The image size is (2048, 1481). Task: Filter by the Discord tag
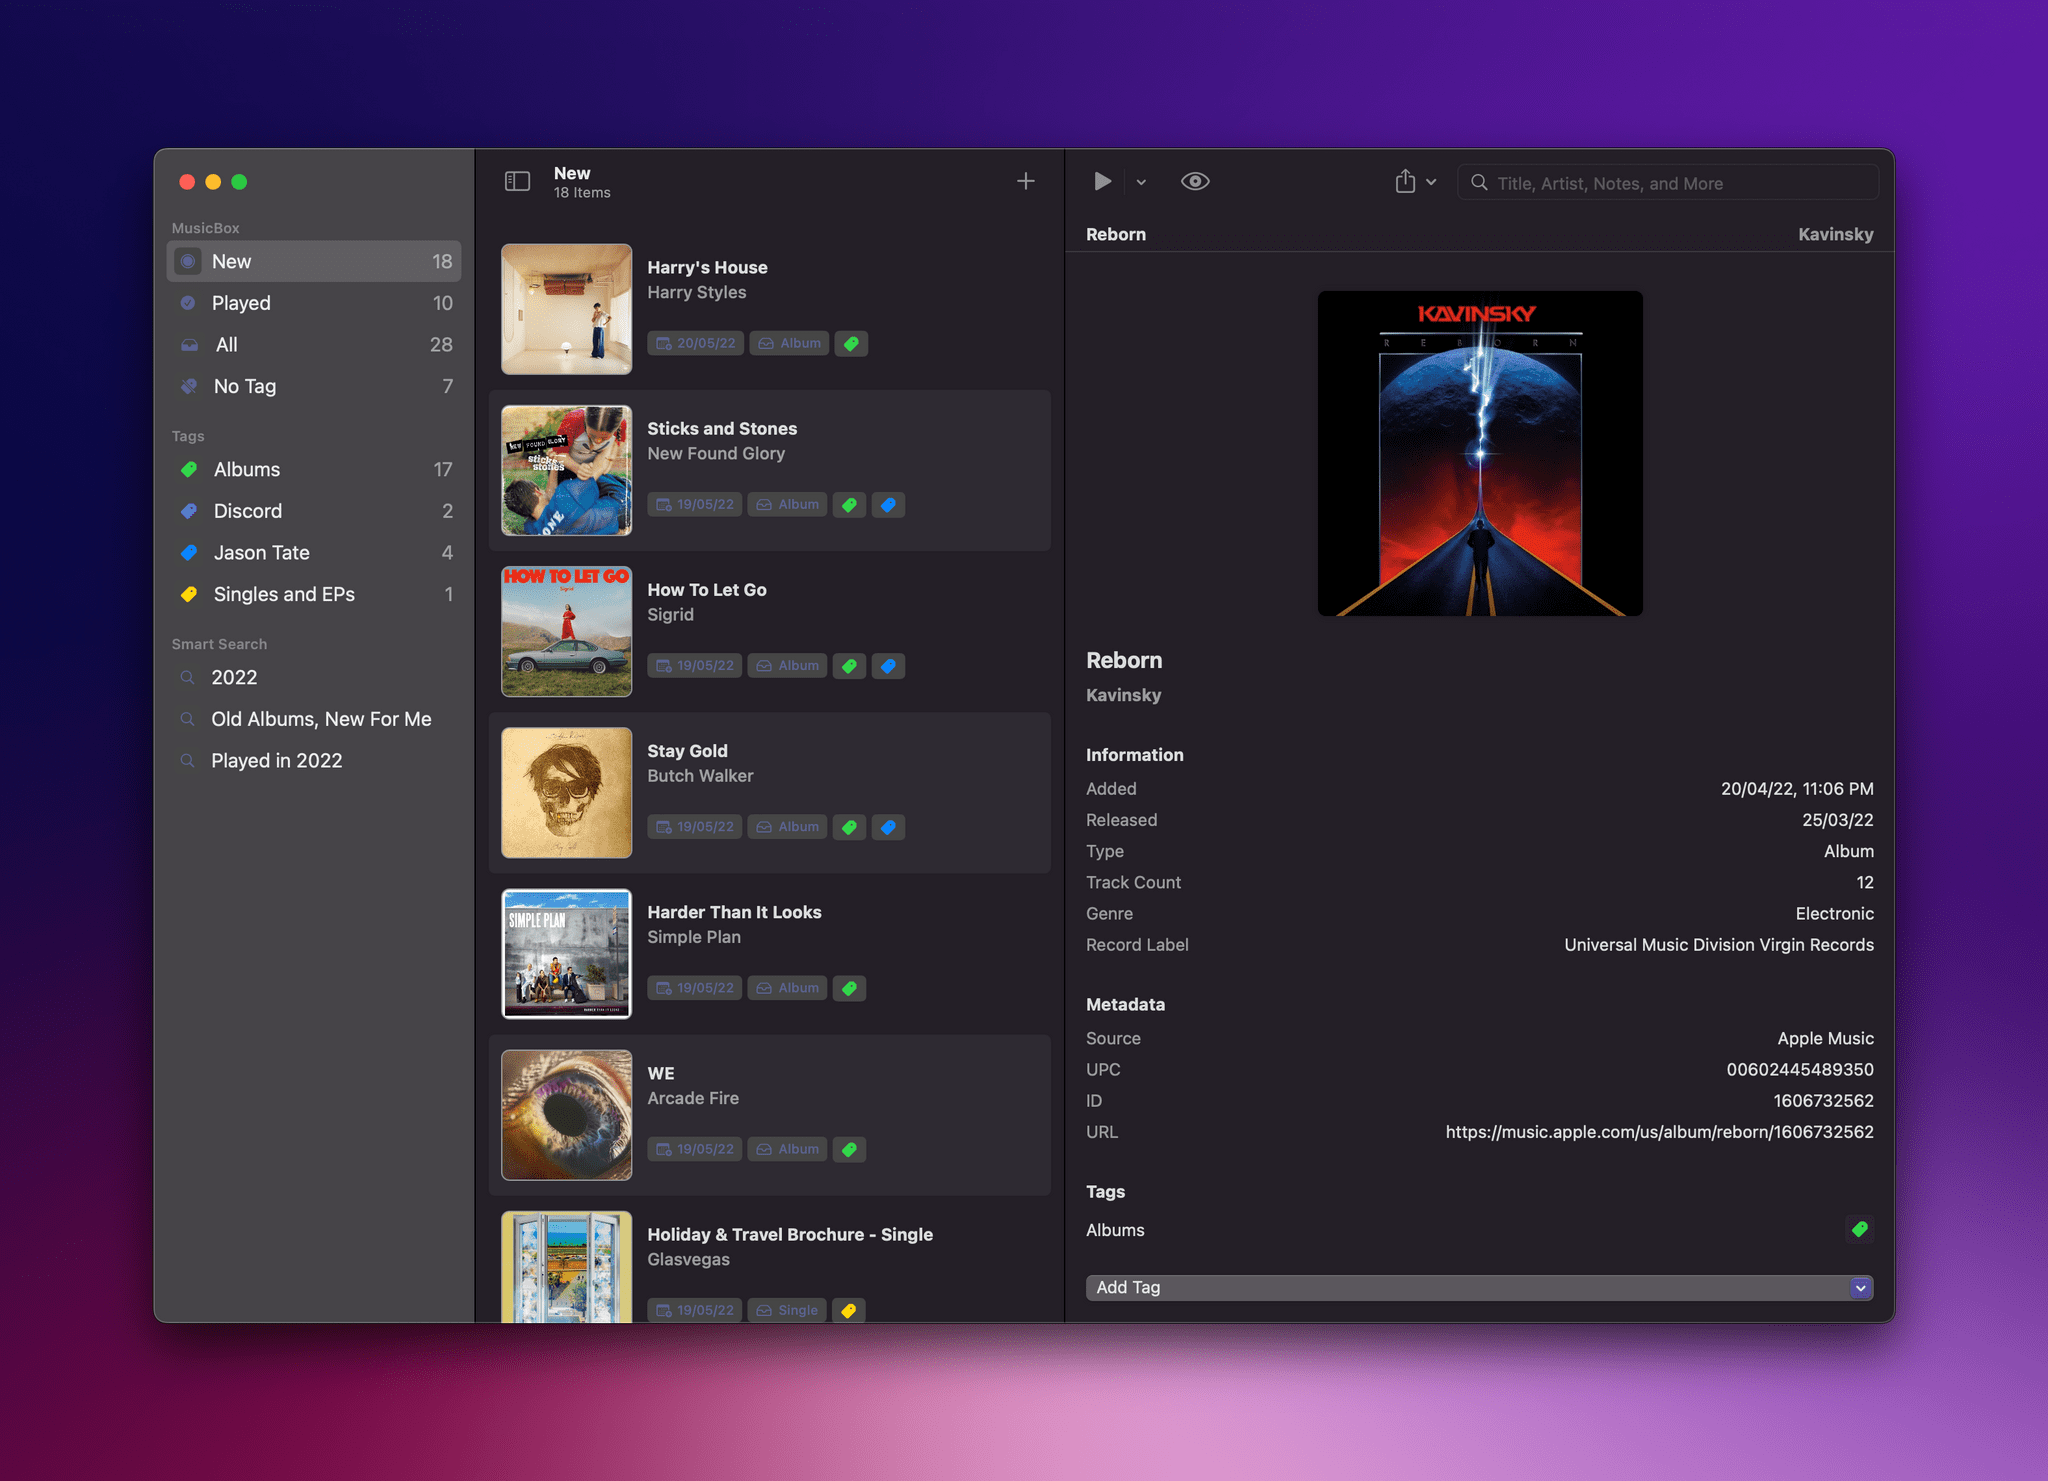pyautogui.click(x=314, y=511)
